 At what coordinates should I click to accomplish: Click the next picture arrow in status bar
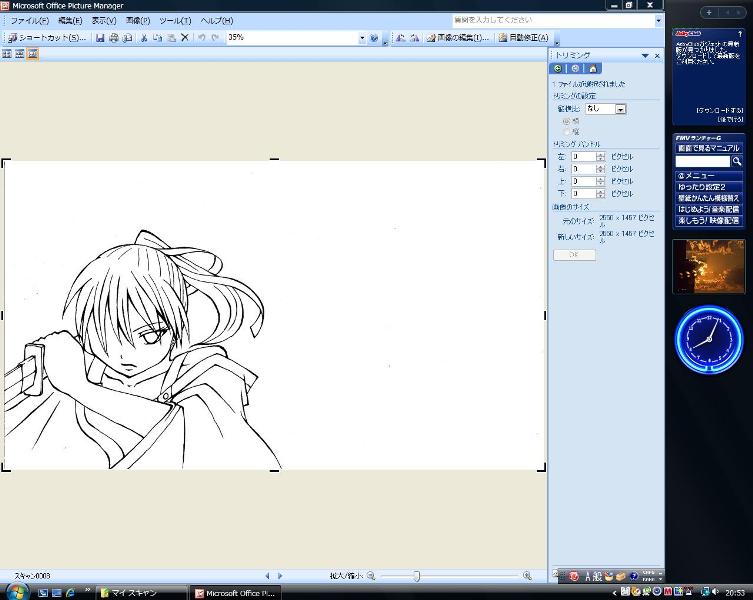[280, 576]
